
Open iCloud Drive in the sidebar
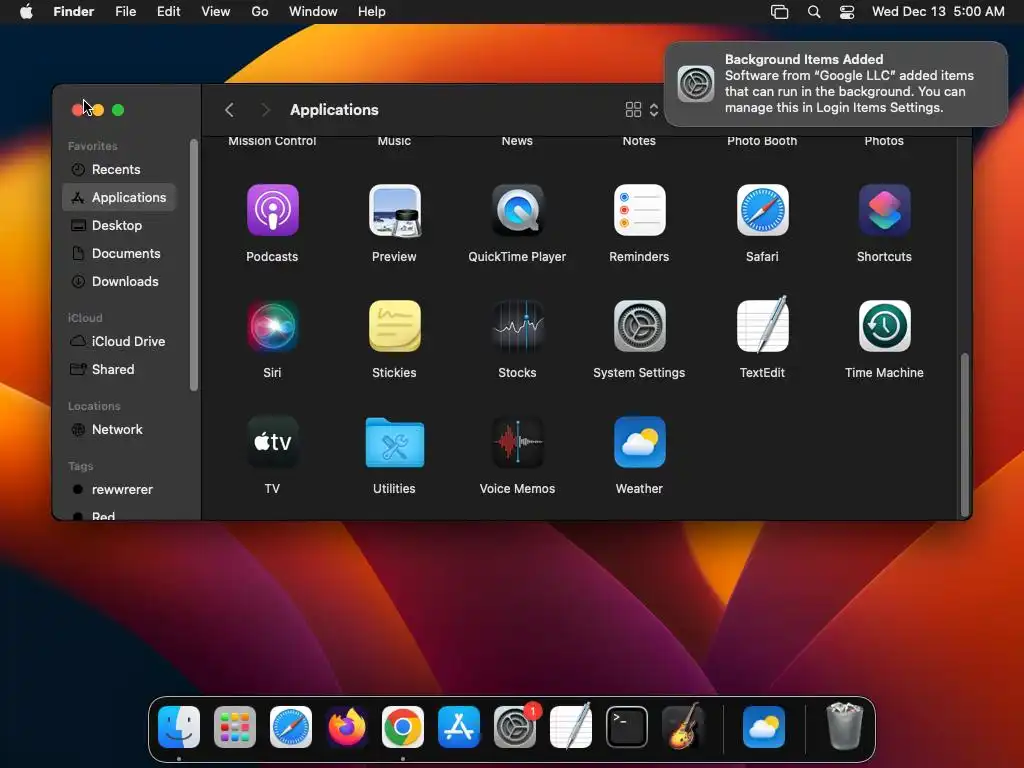pyautogui.click(x=120, y=342)
